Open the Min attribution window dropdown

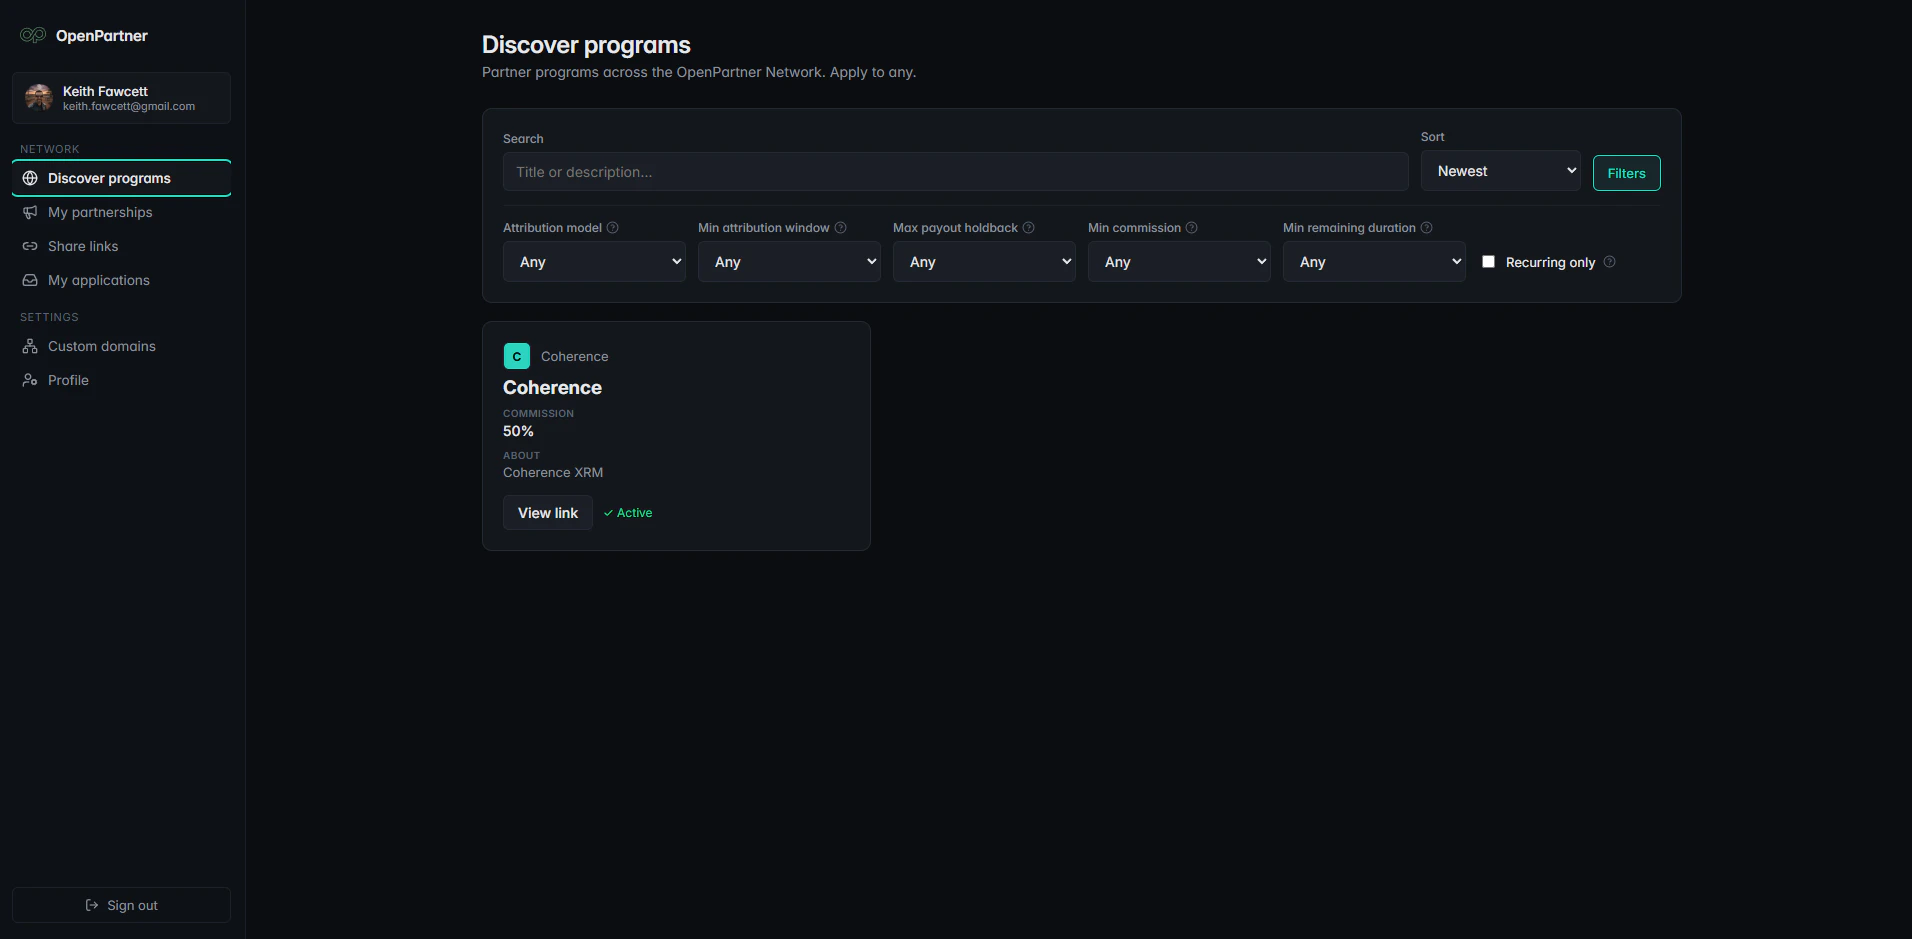point(789,262)
